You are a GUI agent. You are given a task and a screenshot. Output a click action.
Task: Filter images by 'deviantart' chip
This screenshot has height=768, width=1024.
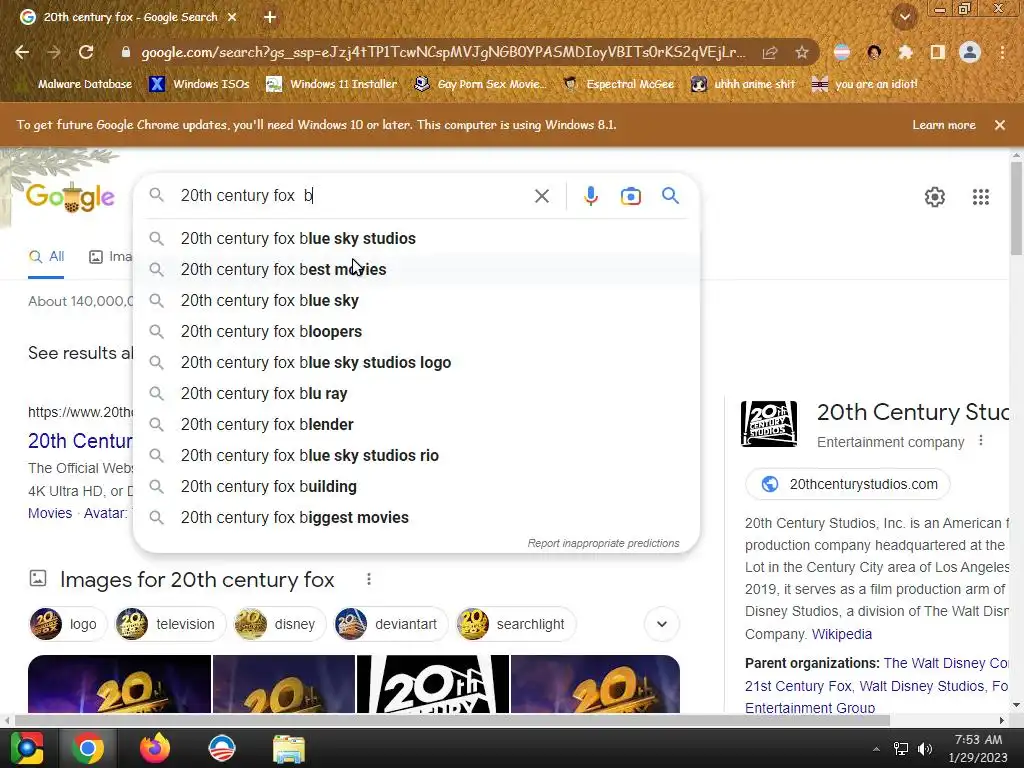click(x=391, y=624)
